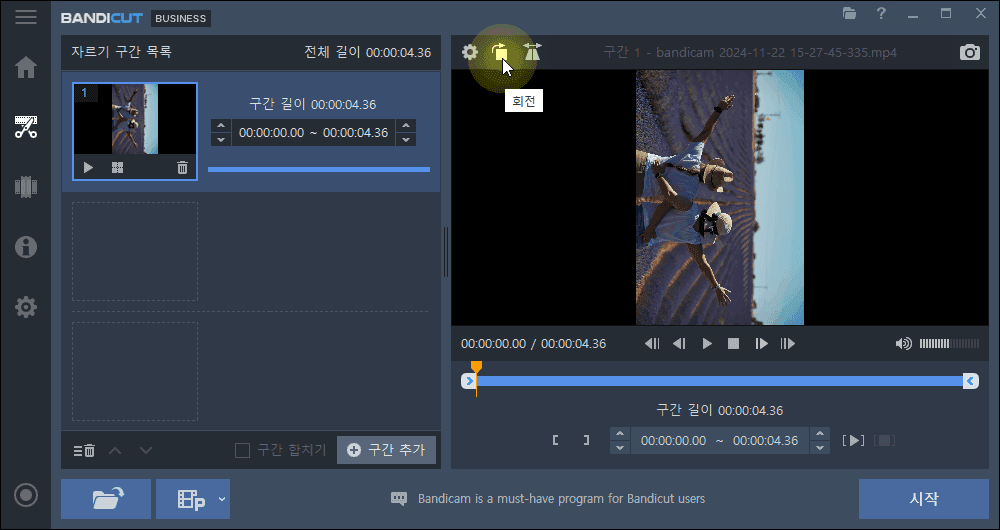1000x530 pixels.
Task: Click the video preview image
Action: 719,198
